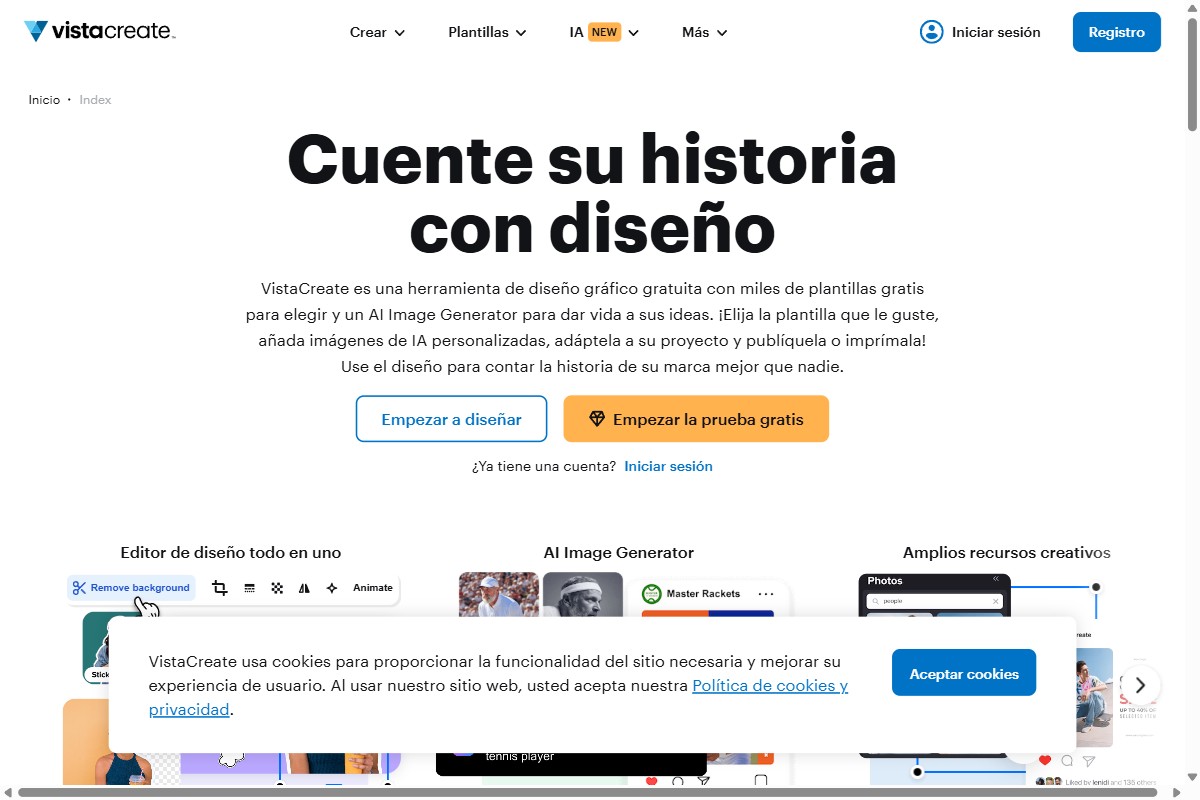Click the 'Editor de diseño todo en uno' heading
This screenshot has height=800, width=1200.
pos(231,552)
